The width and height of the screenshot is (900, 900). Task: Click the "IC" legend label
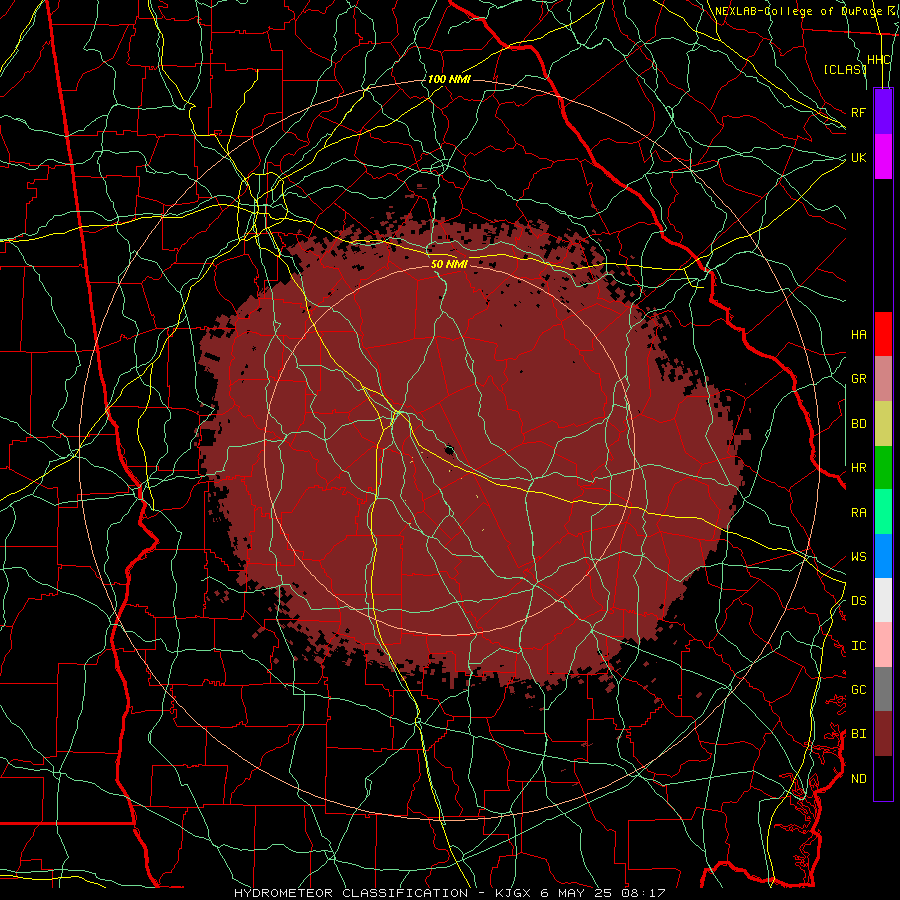point(859,646)
